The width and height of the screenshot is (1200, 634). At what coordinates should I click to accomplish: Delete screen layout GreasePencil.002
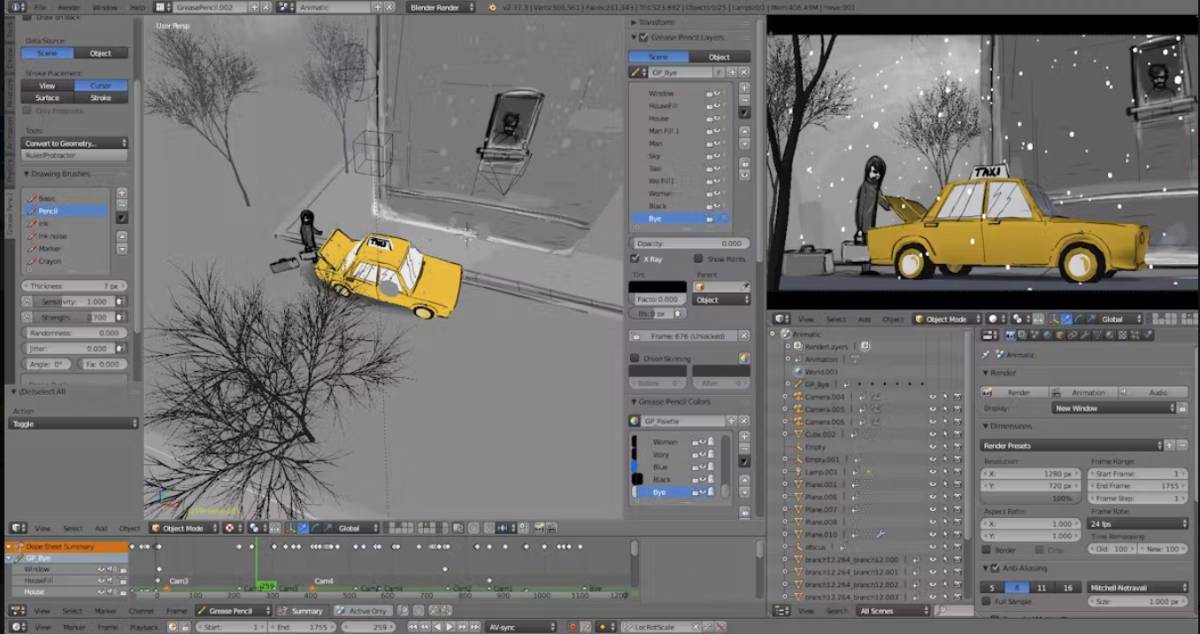(x=266, y=7)
